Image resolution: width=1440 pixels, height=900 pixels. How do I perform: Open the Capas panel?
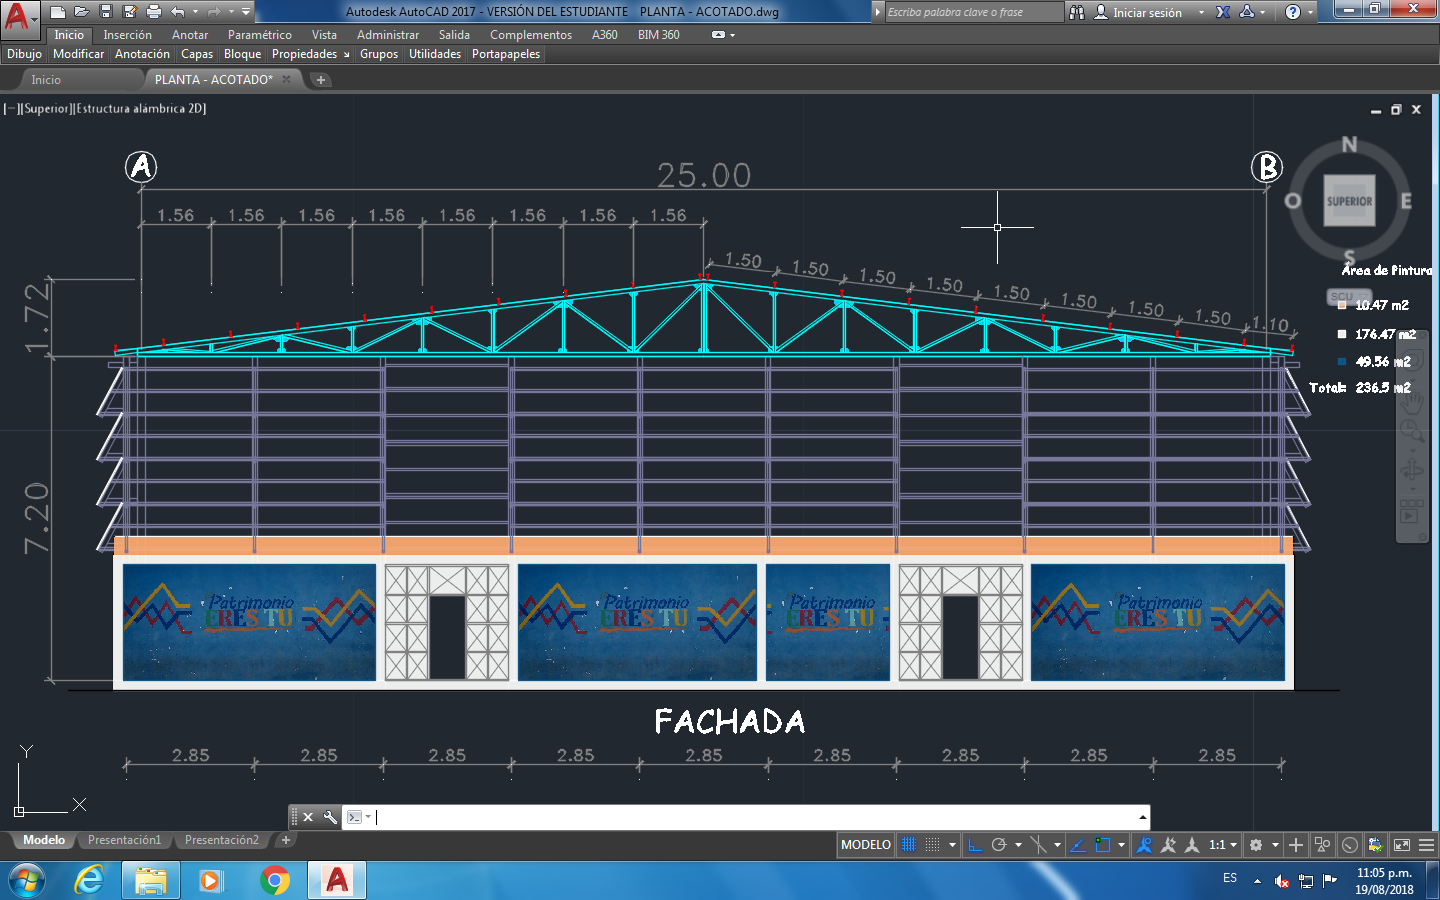pyautogui.click(x=197, y=54)
